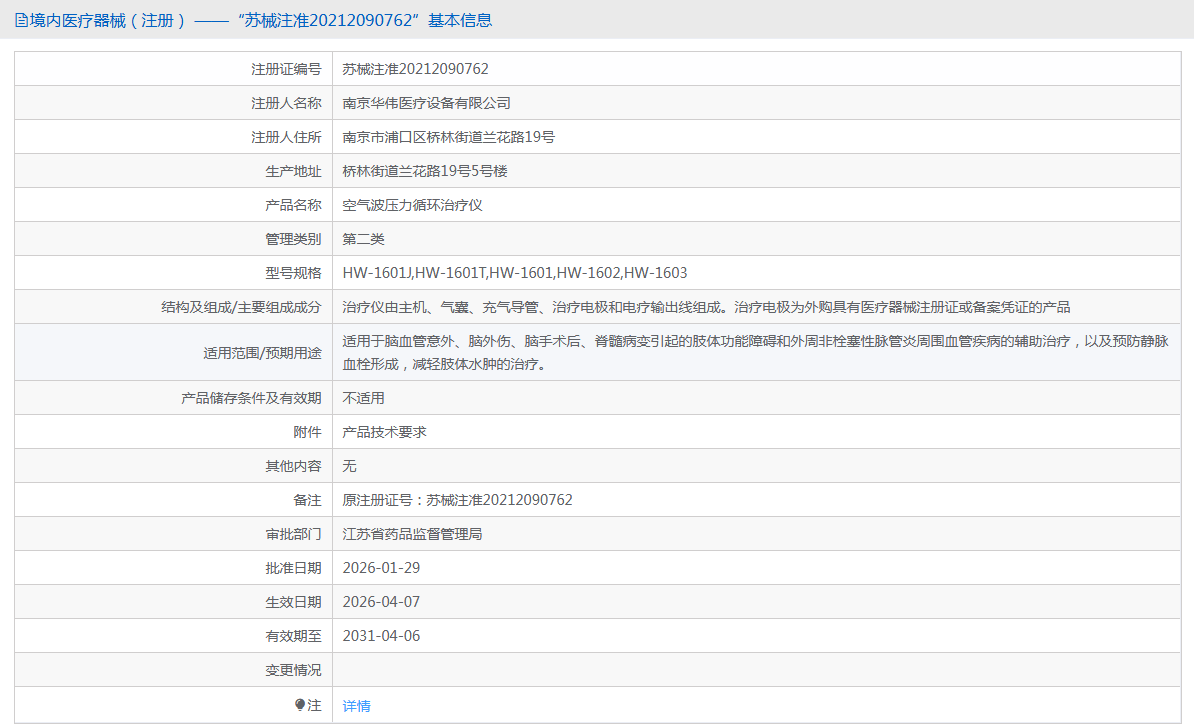
Task: Click approval department 江苏省药品监督管理局
Action: 412,534
